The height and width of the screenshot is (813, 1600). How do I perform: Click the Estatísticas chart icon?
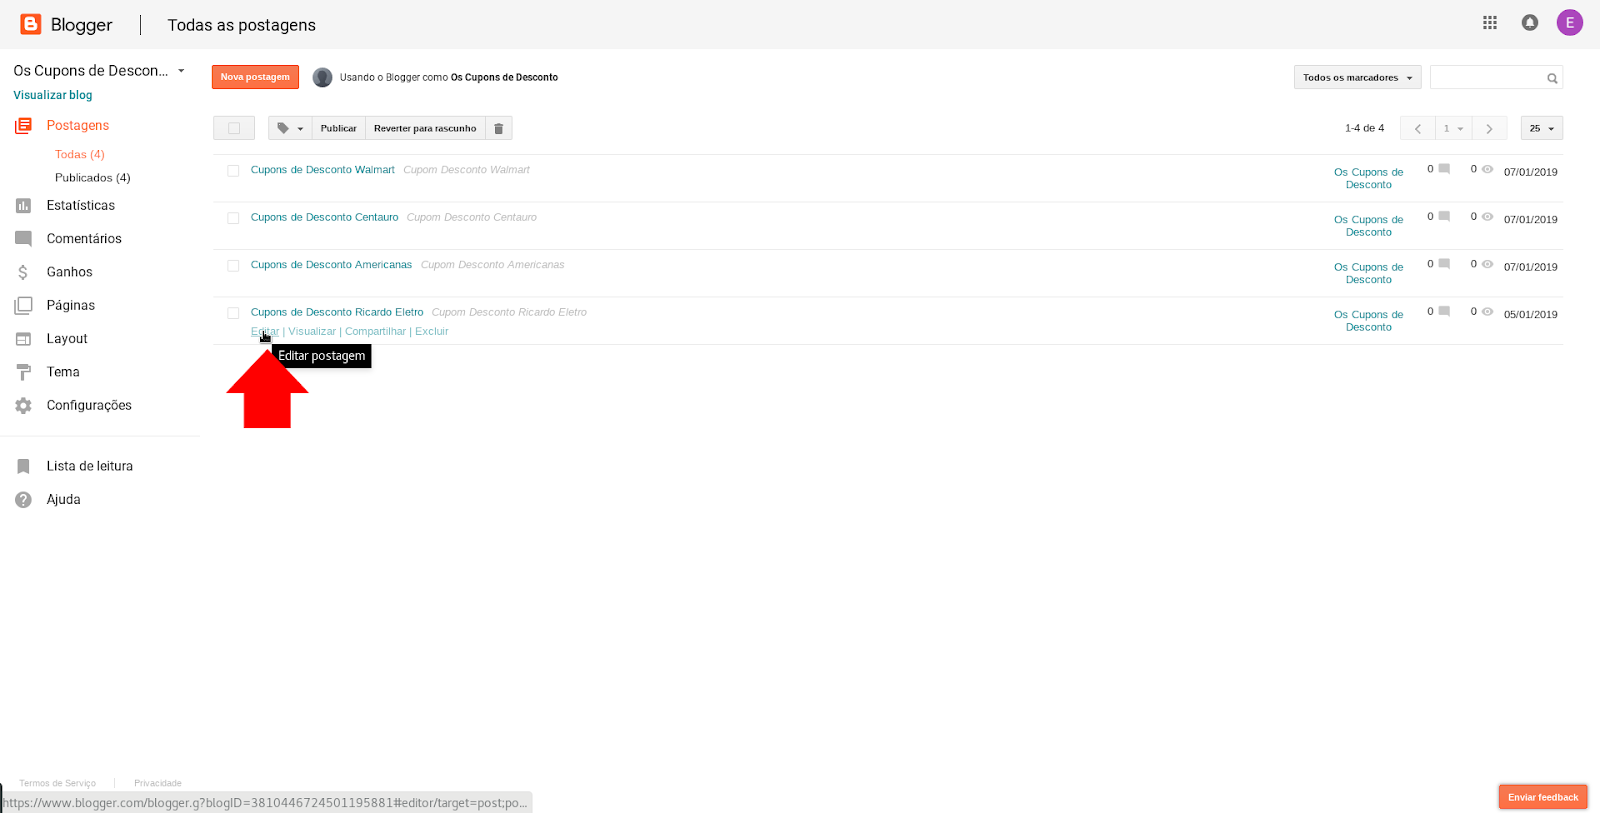point(23,205)
